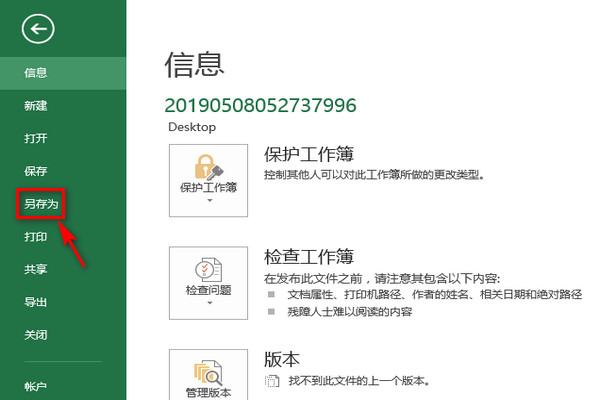Screen dimensions: 600x400
Task: Click the back arrow circle icon
Action: click(38, 29)
